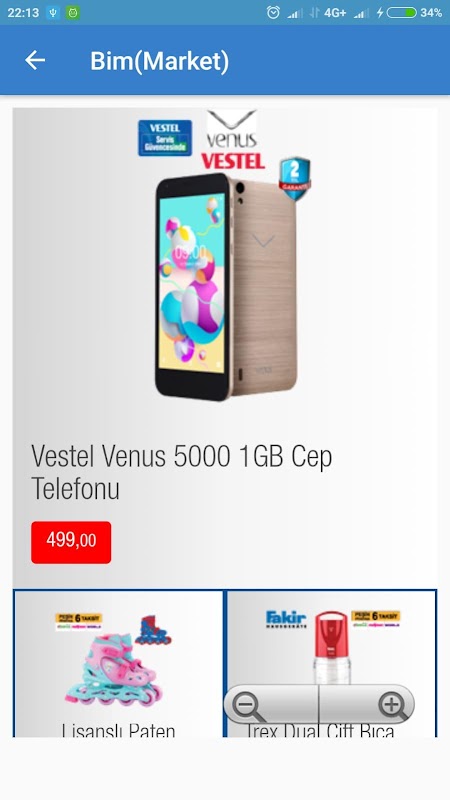This screenshot has height=800, width=450.
Task: Open the Trex Dual Çift Bıçak title
Action: [320, 730]
